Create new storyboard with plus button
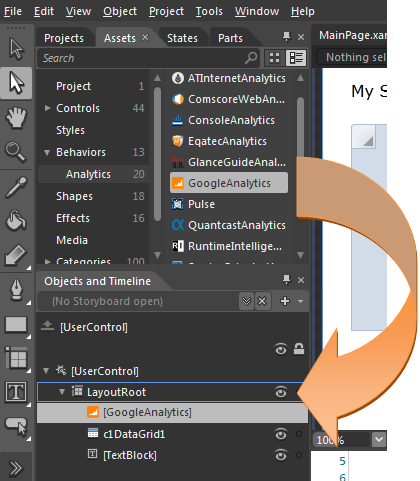This screenshot has width=420, height=481. pos(285,301)
